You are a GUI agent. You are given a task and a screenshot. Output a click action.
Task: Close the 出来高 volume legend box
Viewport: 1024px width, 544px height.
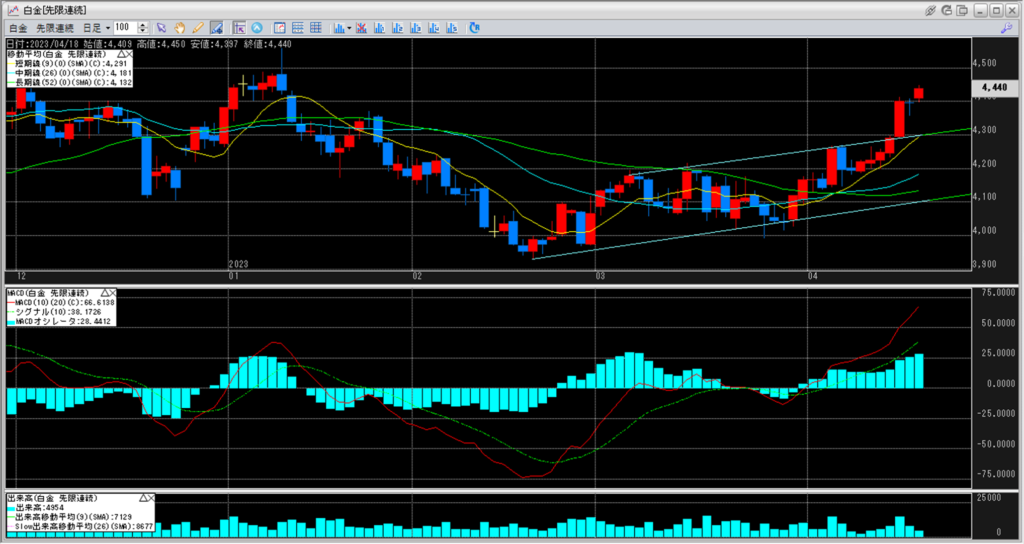(x=153, y=497)
